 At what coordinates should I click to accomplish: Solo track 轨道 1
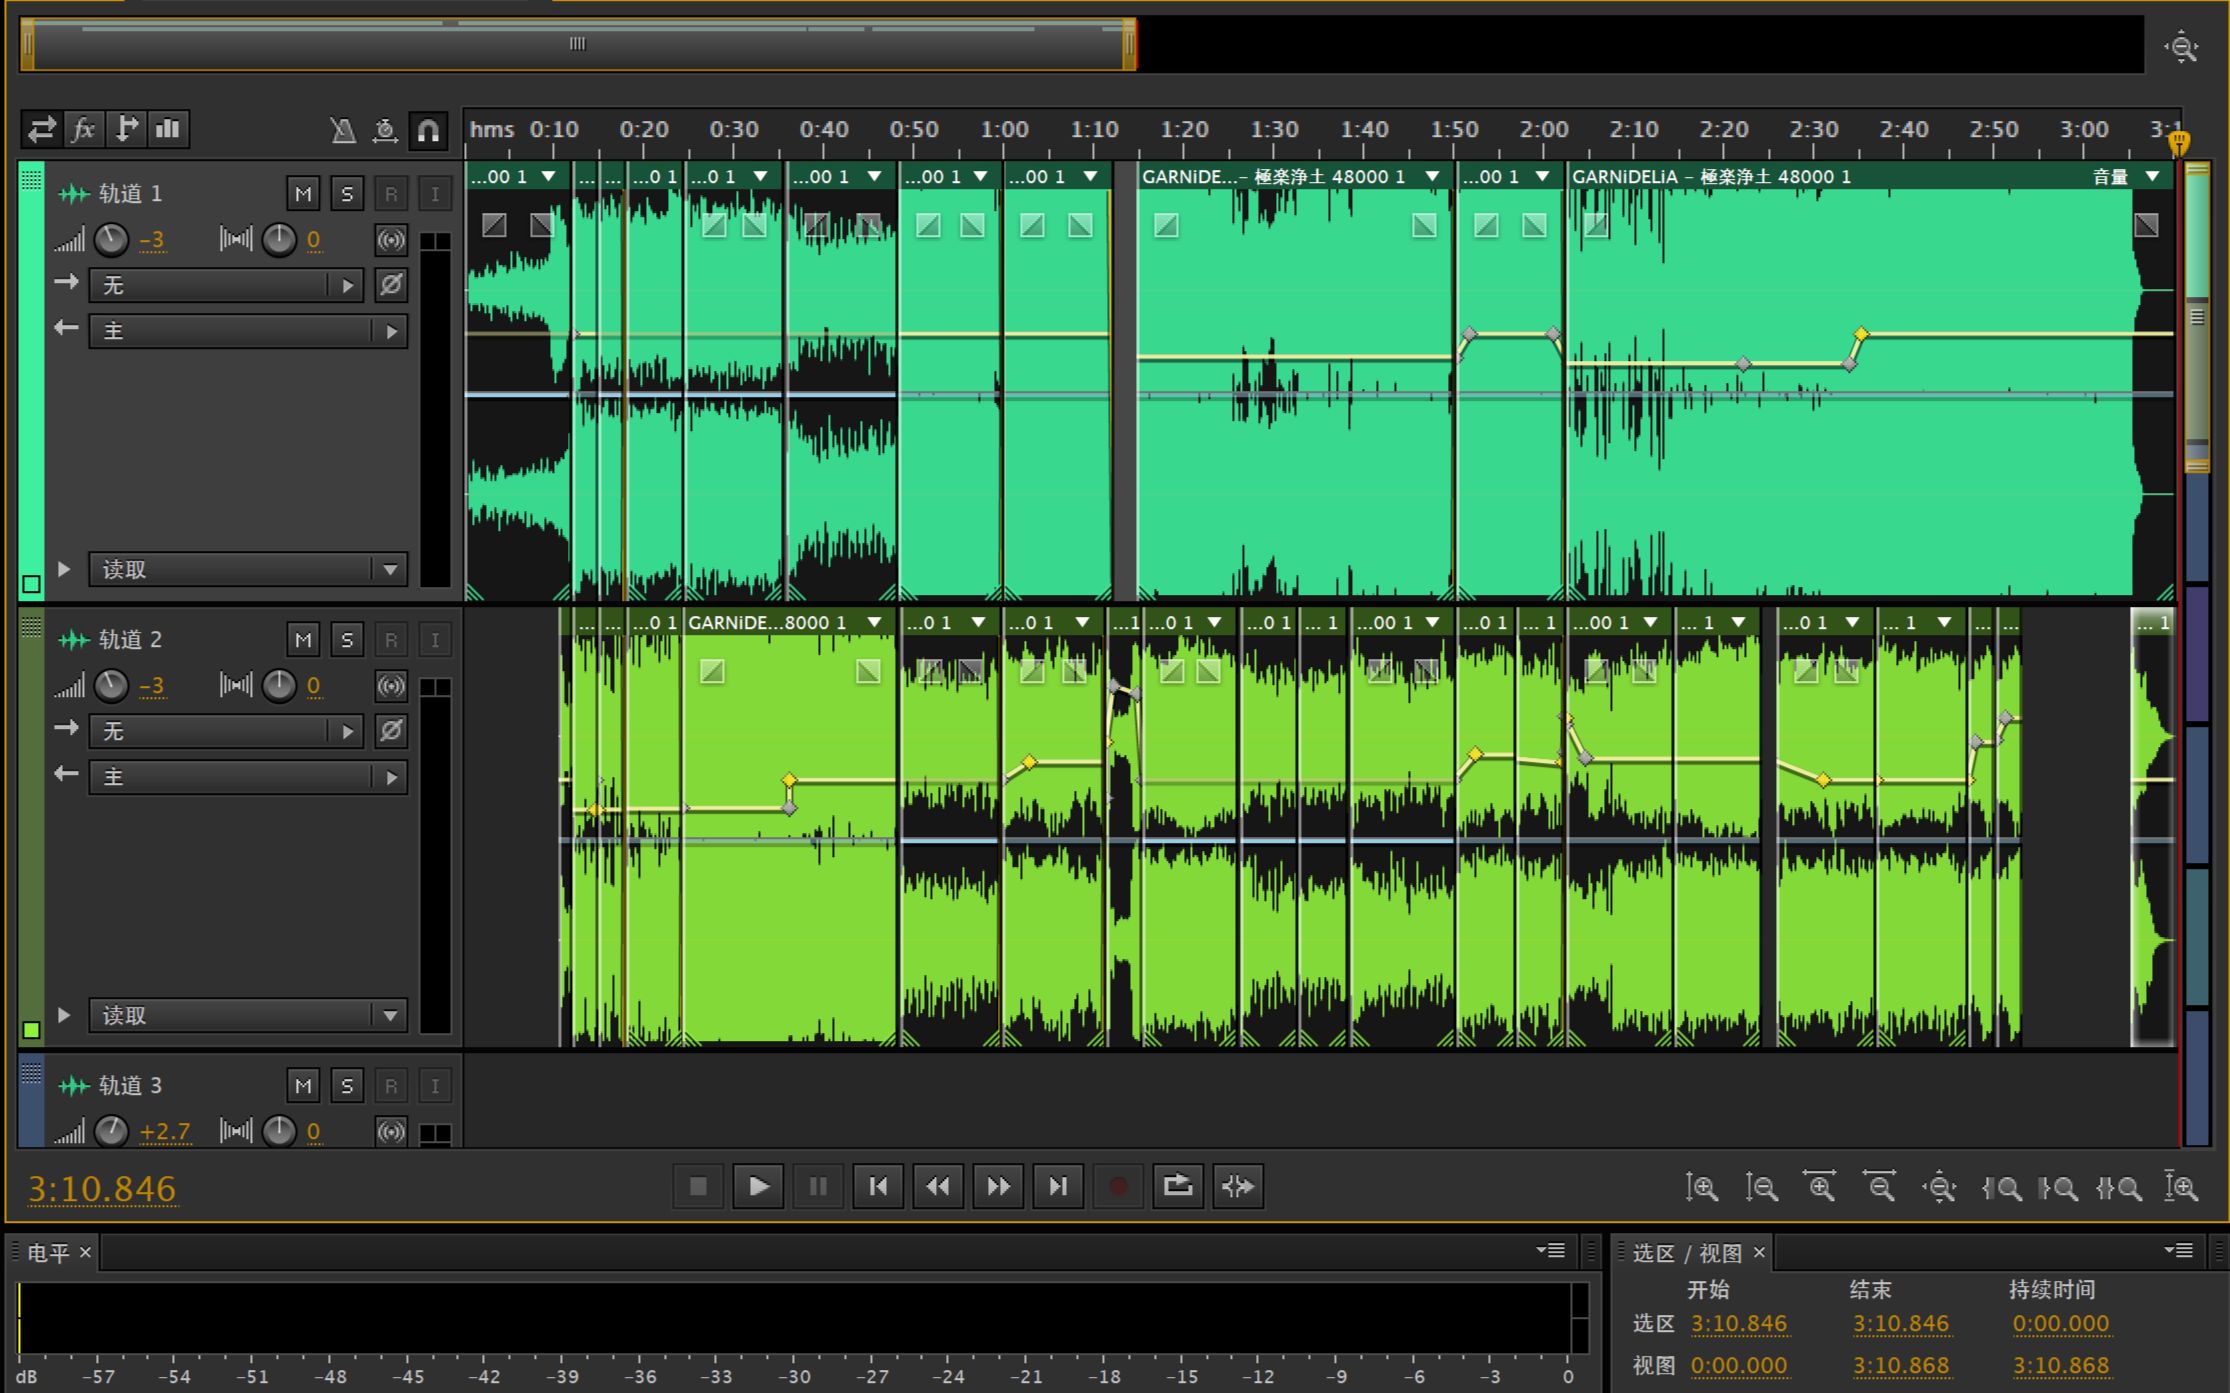tap(347, 194)
